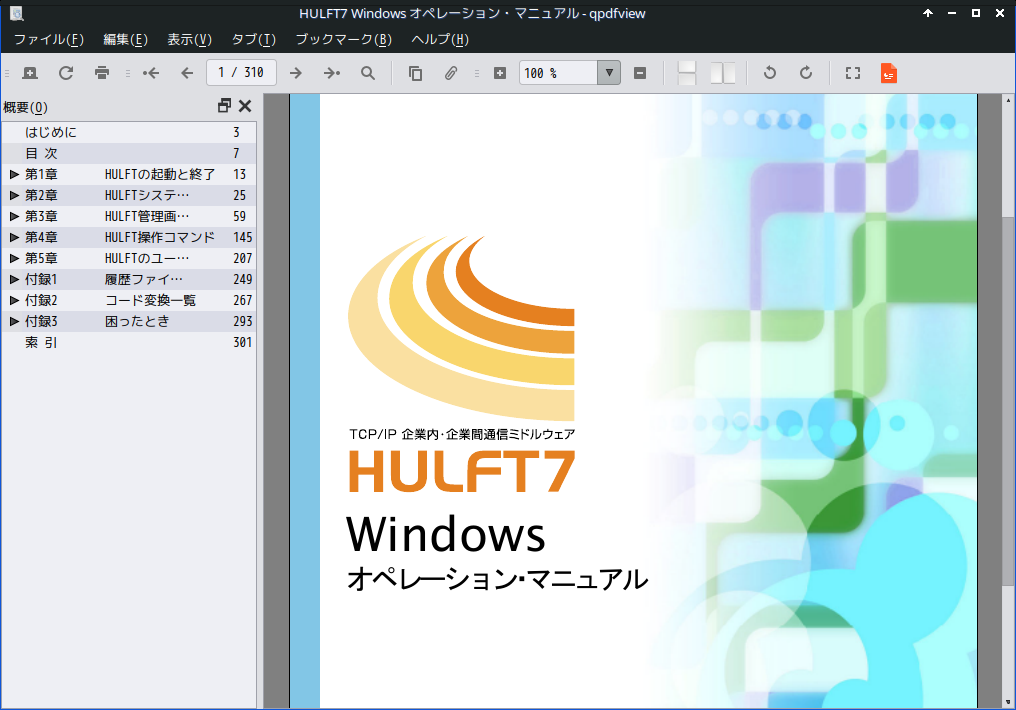Open the ファイル(F) menu
The height and width of the screenshot is (710, 1016).
(49, 40)
